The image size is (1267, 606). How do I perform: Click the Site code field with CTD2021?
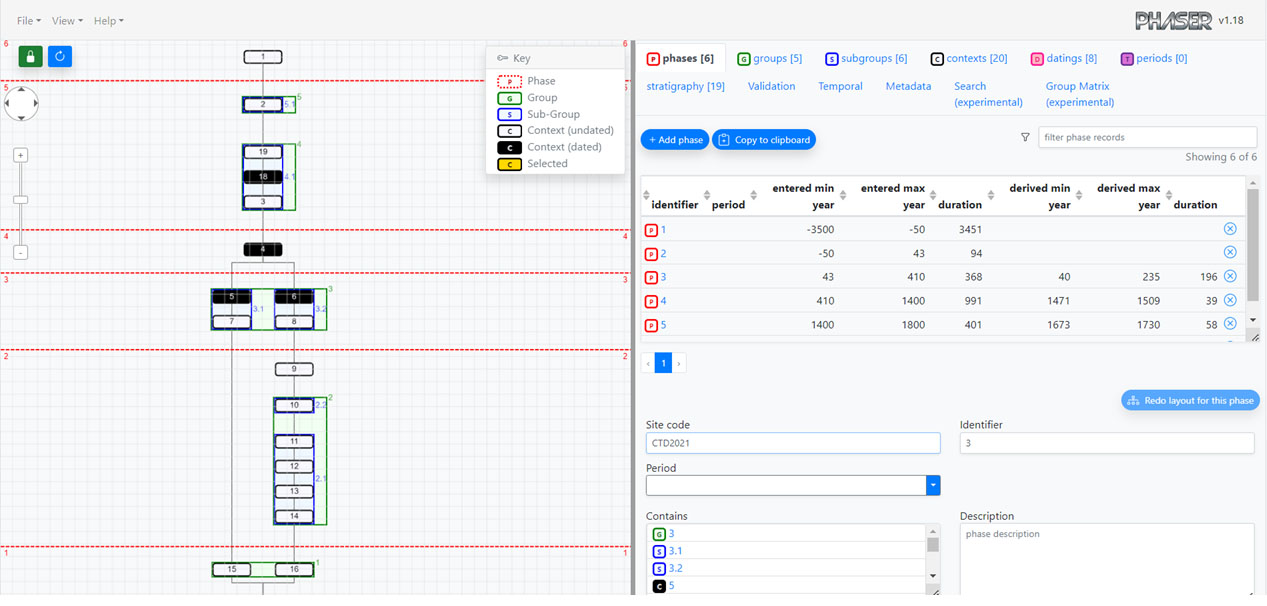[x=793, y=443]
